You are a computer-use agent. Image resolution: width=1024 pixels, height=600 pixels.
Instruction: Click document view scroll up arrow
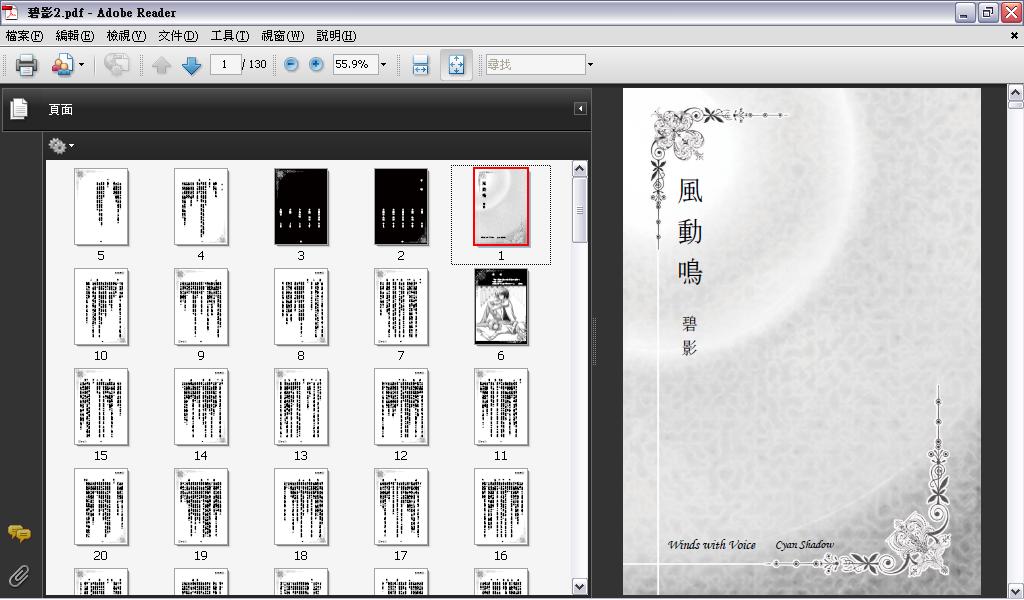point(1016,91)
